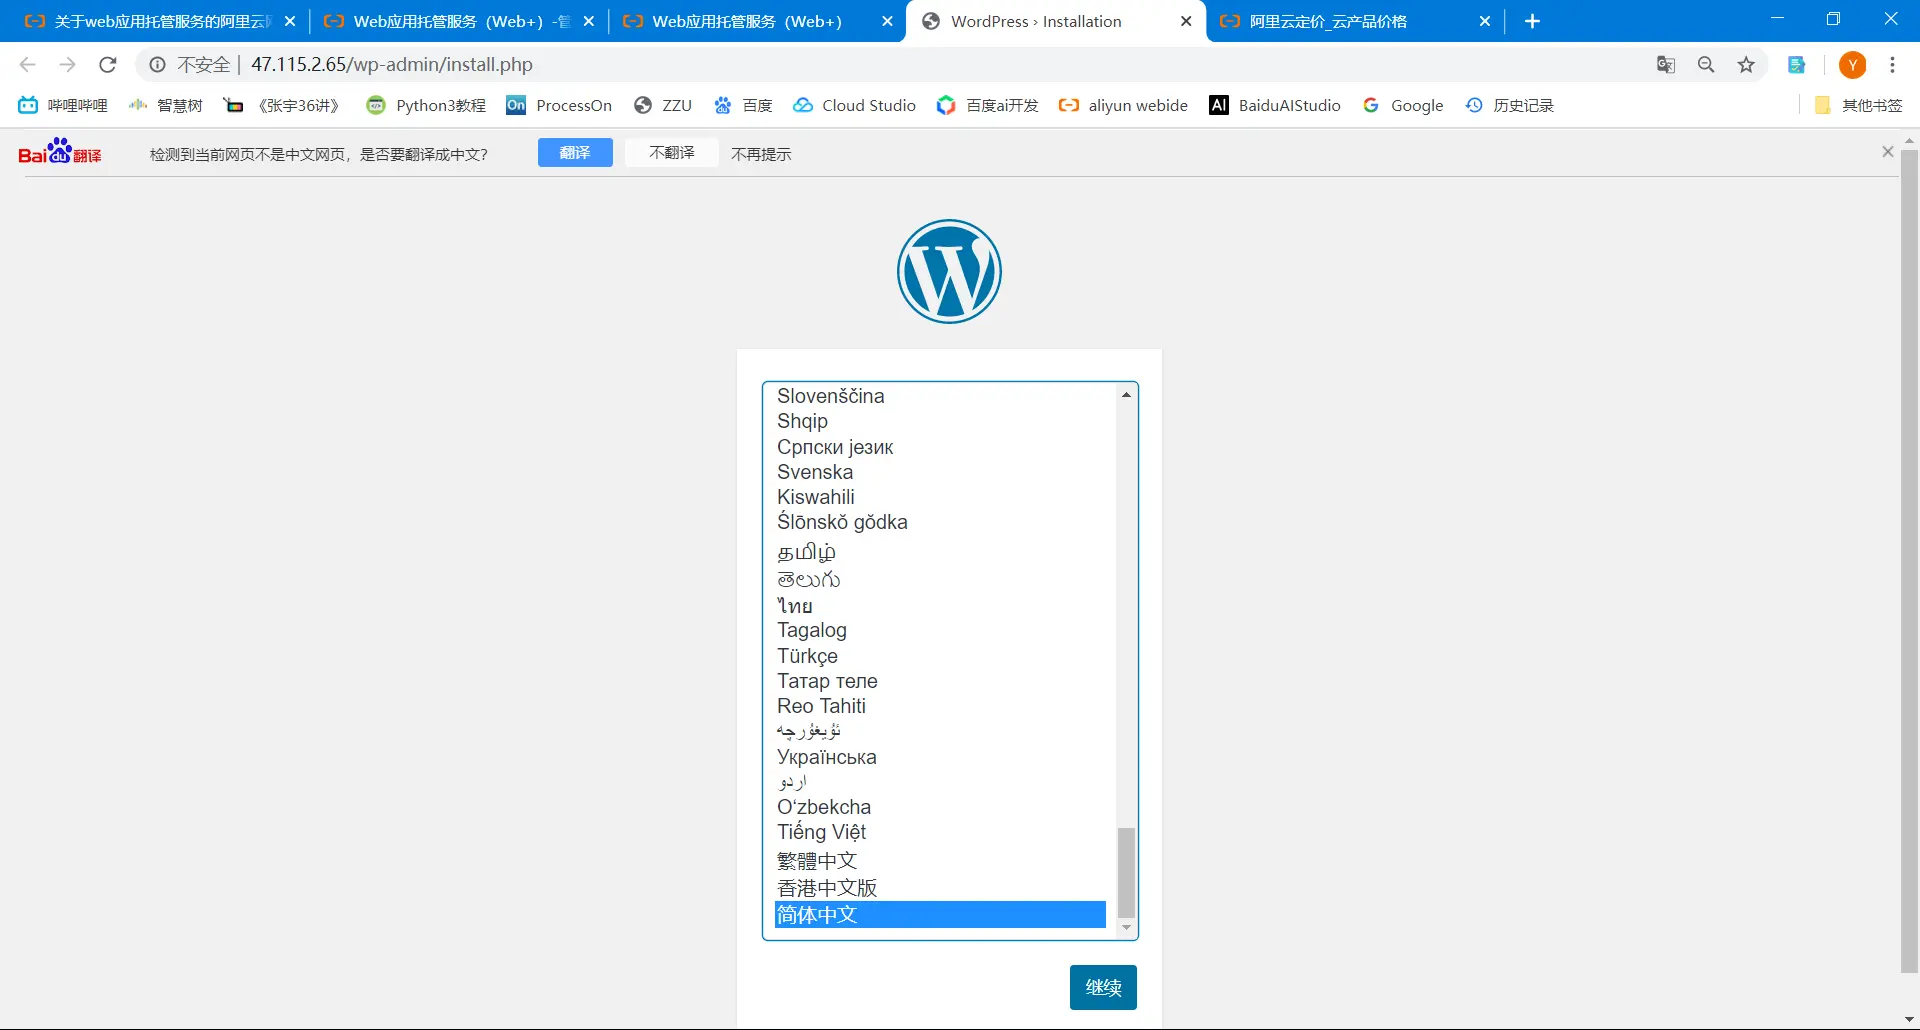Open the ZZU bookmark

663,105
